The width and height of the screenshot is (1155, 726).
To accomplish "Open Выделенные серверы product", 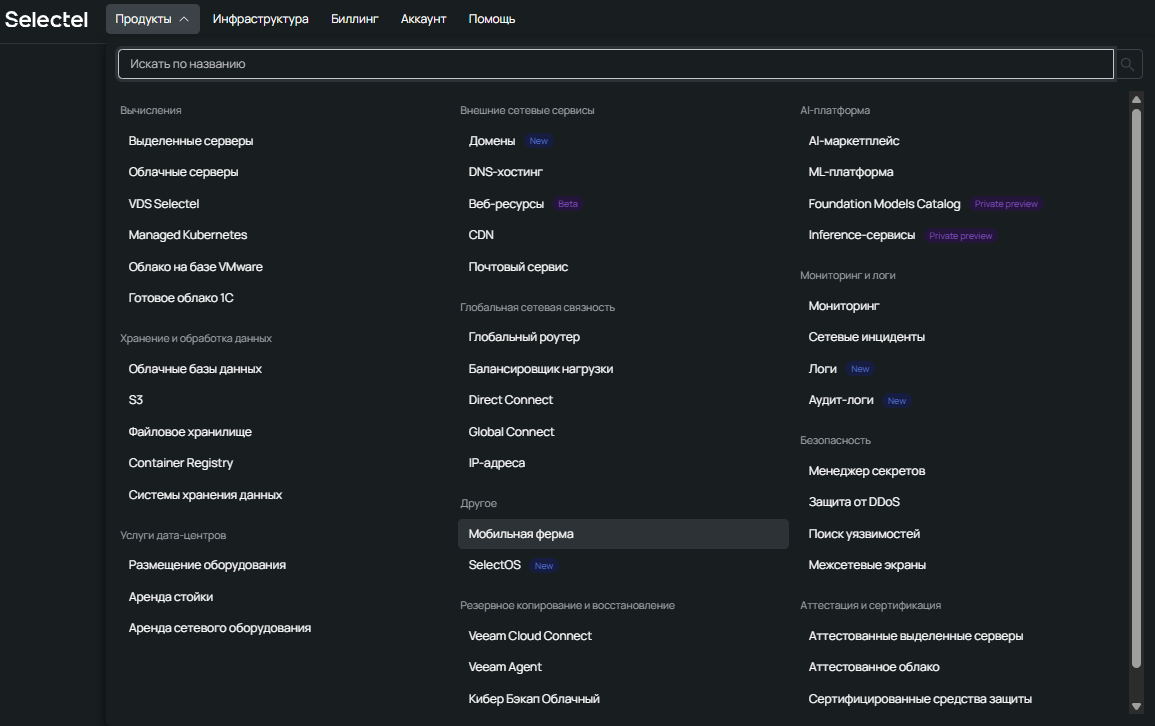I will [x=191, y=141].
